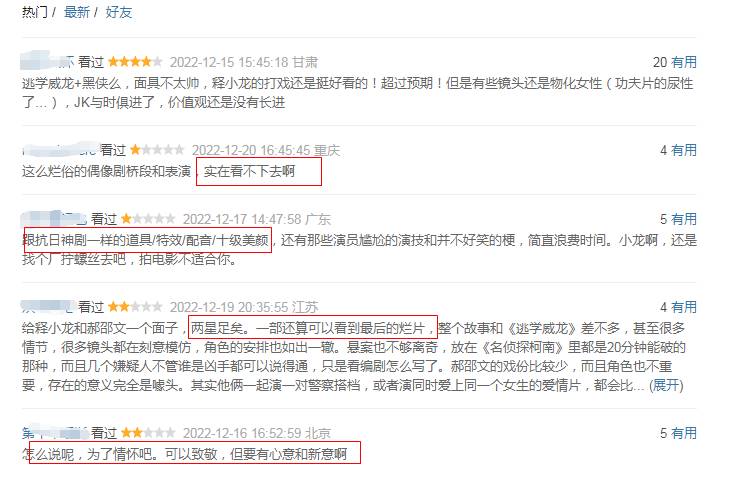Mark the 2022-12-16 北京 review as 有用
This screenshot has width=739, height=482.
[x=684, y=433]
